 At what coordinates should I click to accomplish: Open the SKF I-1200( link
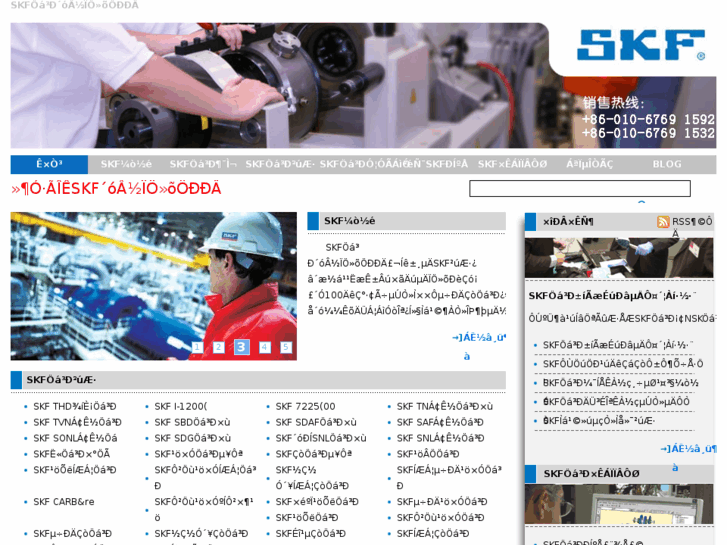point(181,407)
